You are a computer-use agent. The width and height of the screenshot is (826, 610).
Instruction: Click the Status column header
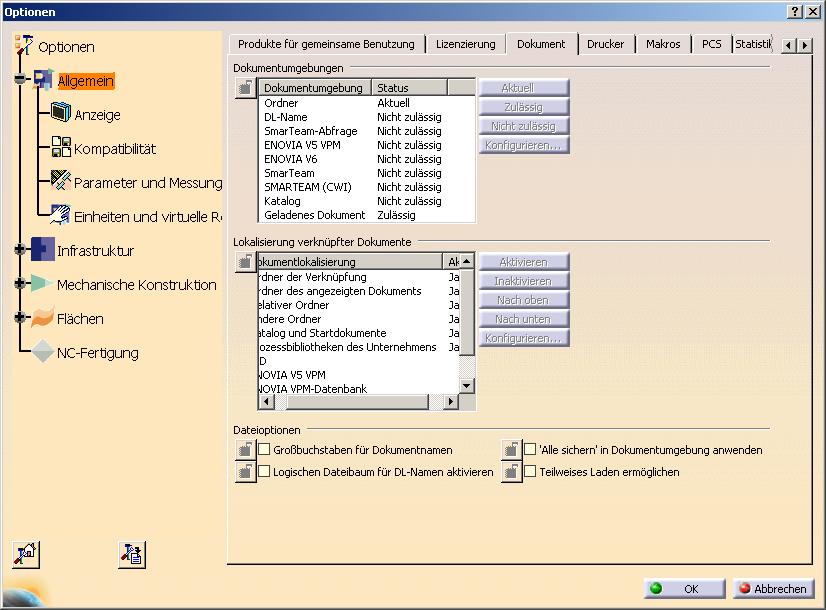pos(409,87)
